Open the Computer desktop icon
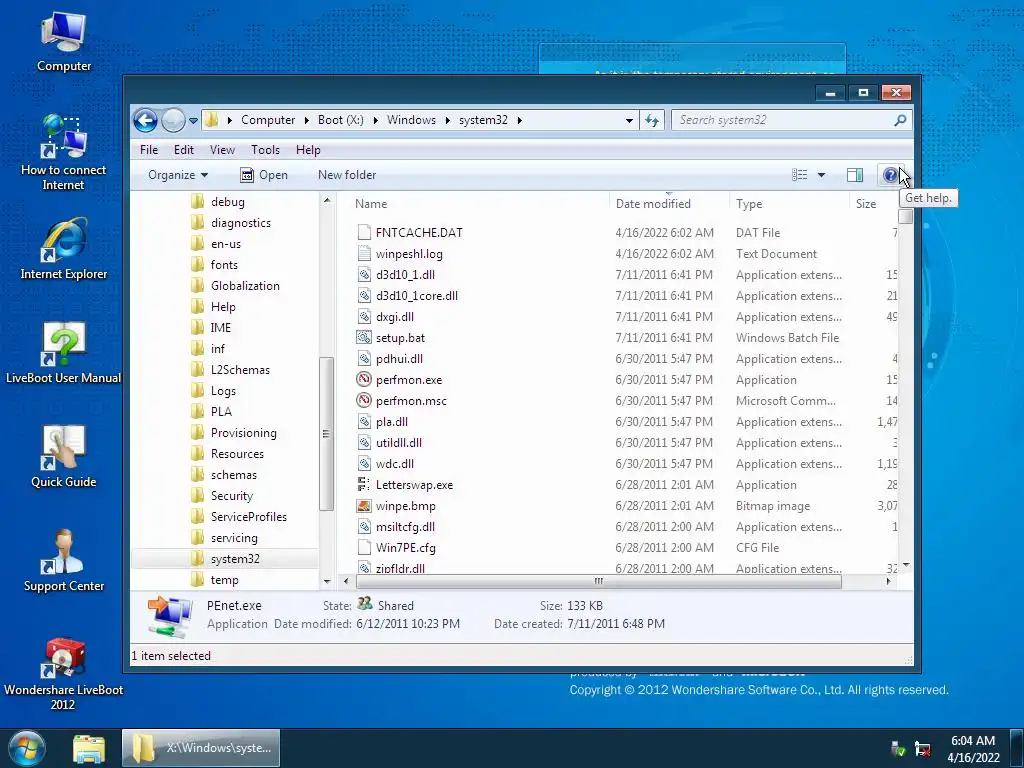This screenshot has width=1024, height=768. click(63, 42)
